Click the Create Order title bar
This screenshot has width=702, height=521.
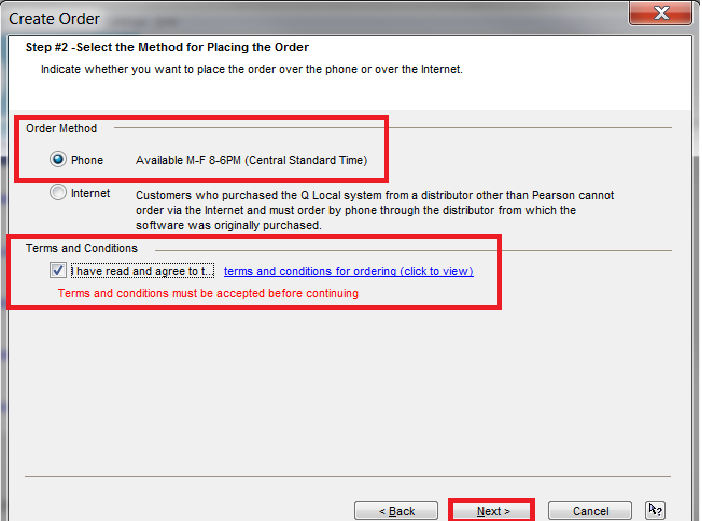(300, 17)
